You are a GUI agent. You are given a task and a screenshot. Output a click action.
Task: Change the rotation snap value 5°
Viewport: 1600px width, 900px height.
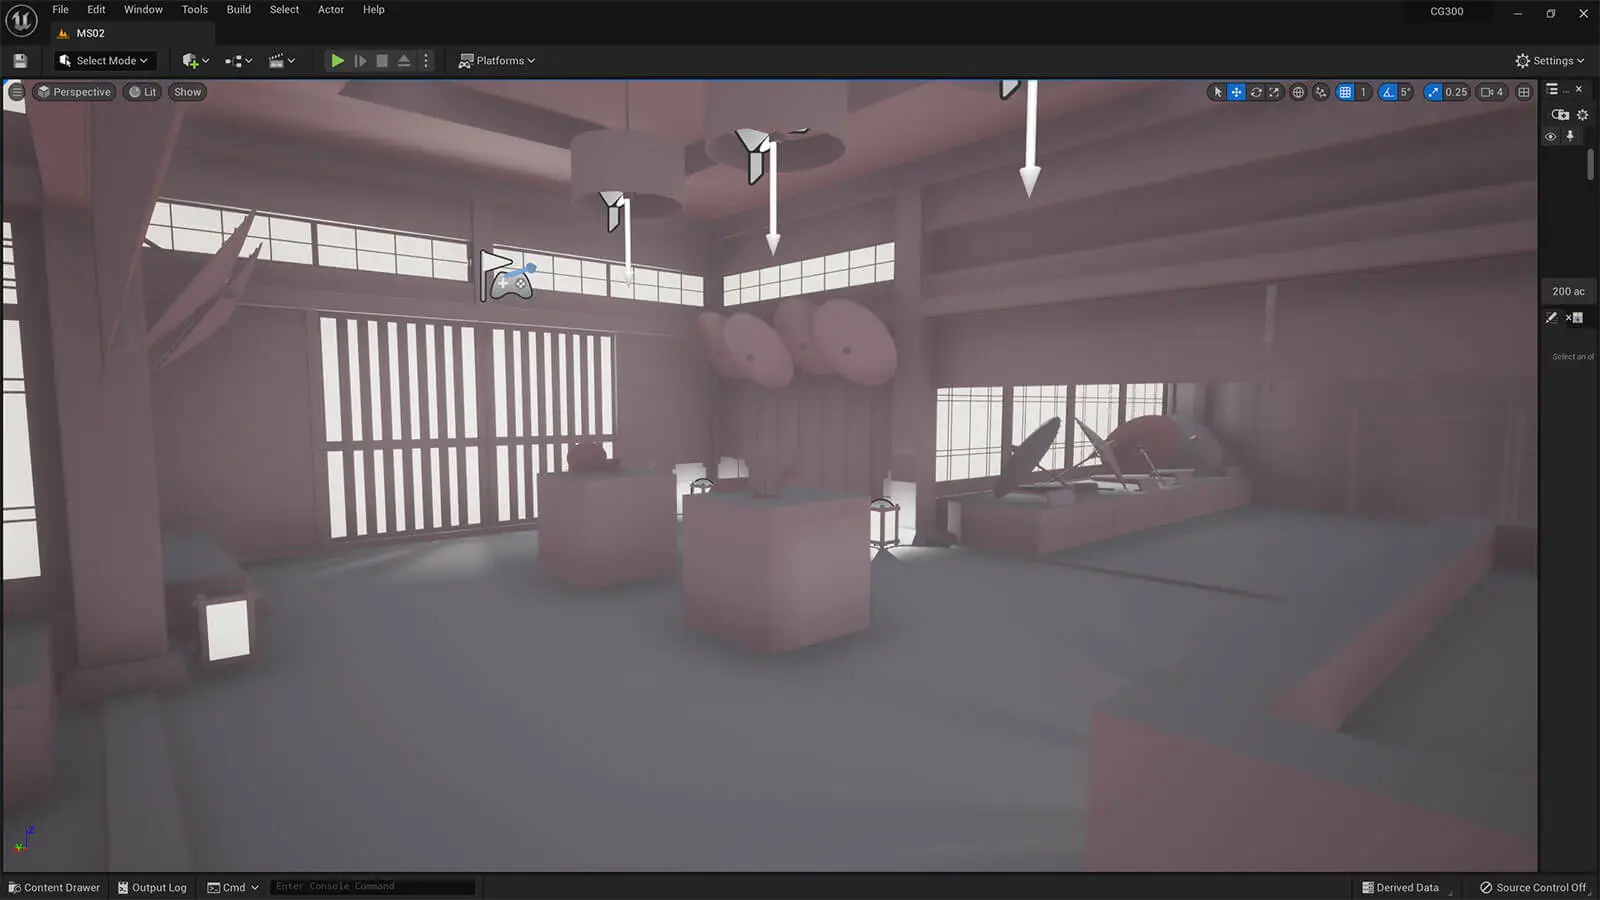[x=1406, y=92]
